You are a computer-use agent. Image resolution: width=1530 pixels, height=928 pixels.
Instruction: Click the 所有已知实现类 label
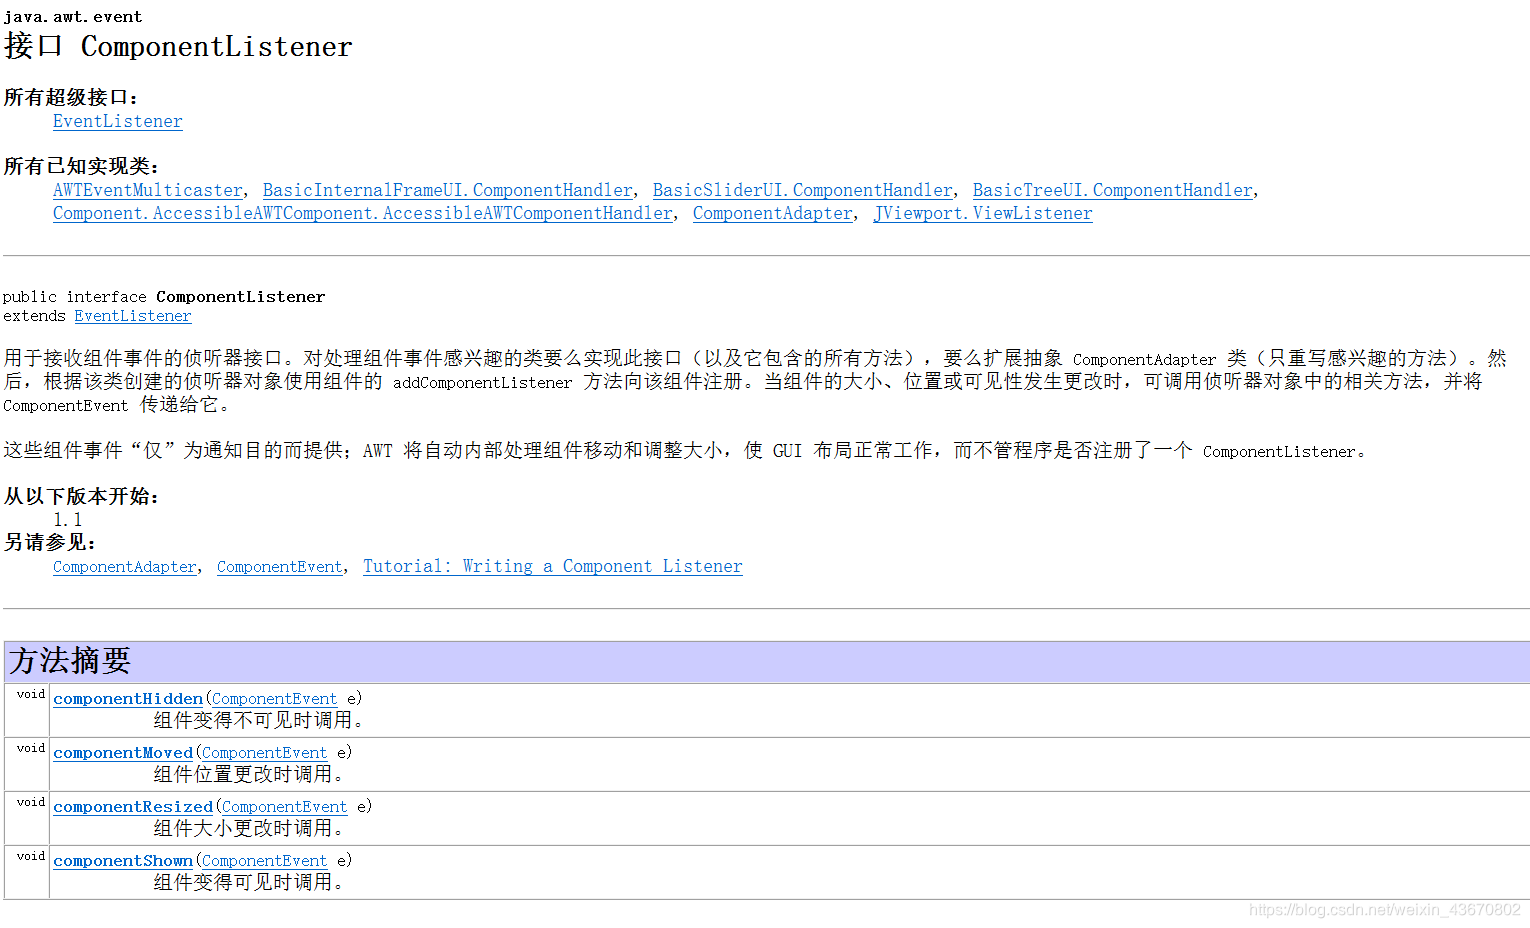[81, 166]
